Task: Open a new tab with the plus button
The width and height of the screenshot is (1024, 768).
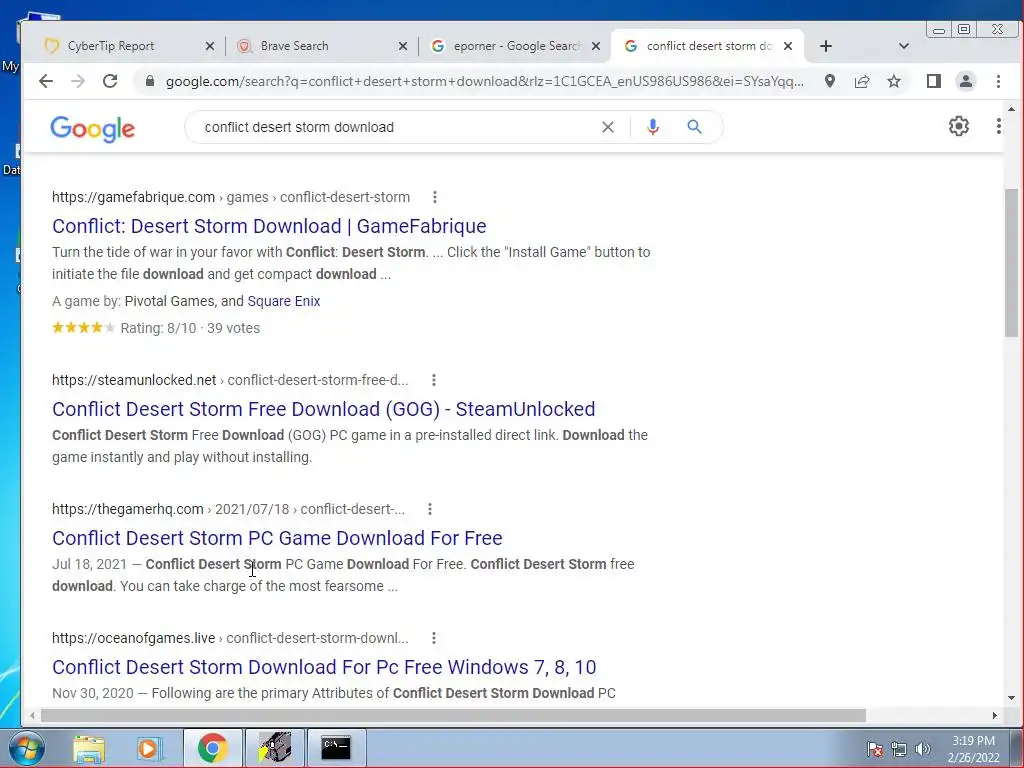Action: pyautogui.click(x=825, y=46)
